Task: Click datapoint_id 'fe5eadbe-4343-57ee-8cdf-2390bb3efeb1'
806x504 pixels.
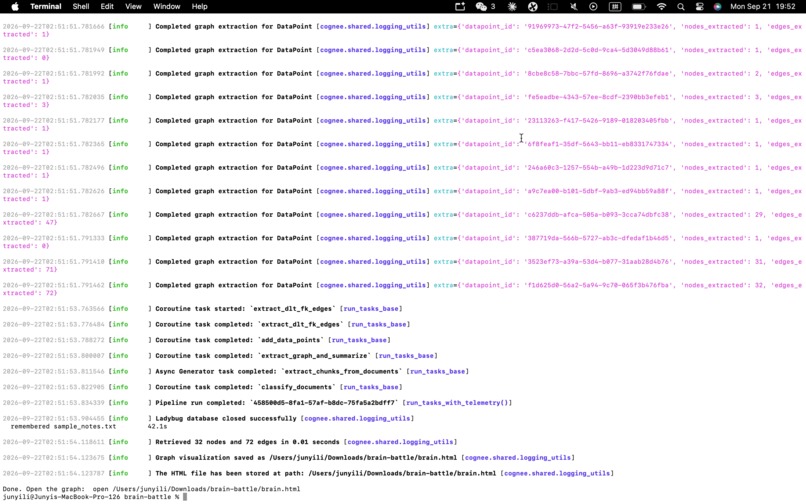Action: (597, 97)
